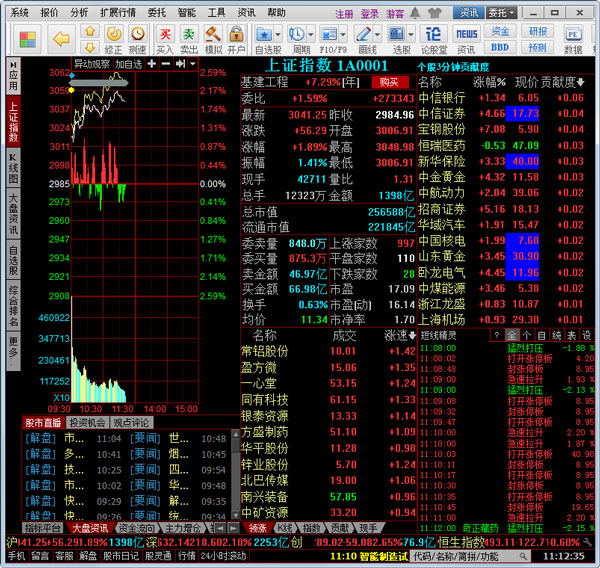Click the colorful home grid icon
The height and width of the screenshot is (568, 600).
27,39
